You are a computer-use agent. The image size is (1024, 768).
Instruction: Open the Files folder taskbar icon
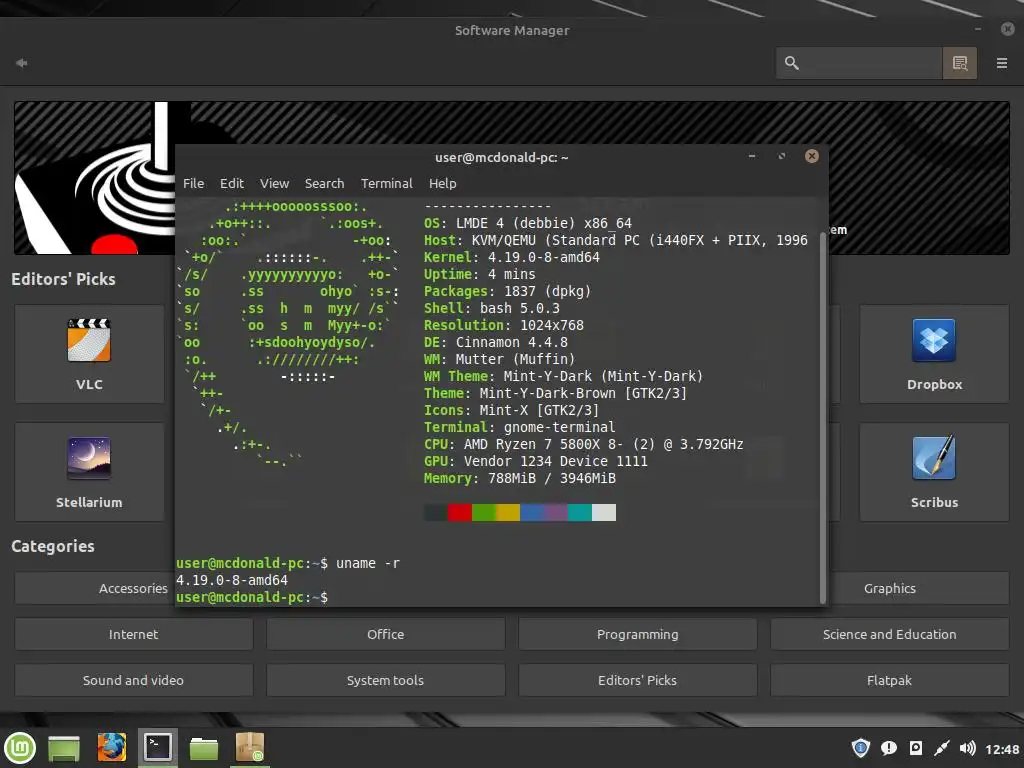(204, 748)
